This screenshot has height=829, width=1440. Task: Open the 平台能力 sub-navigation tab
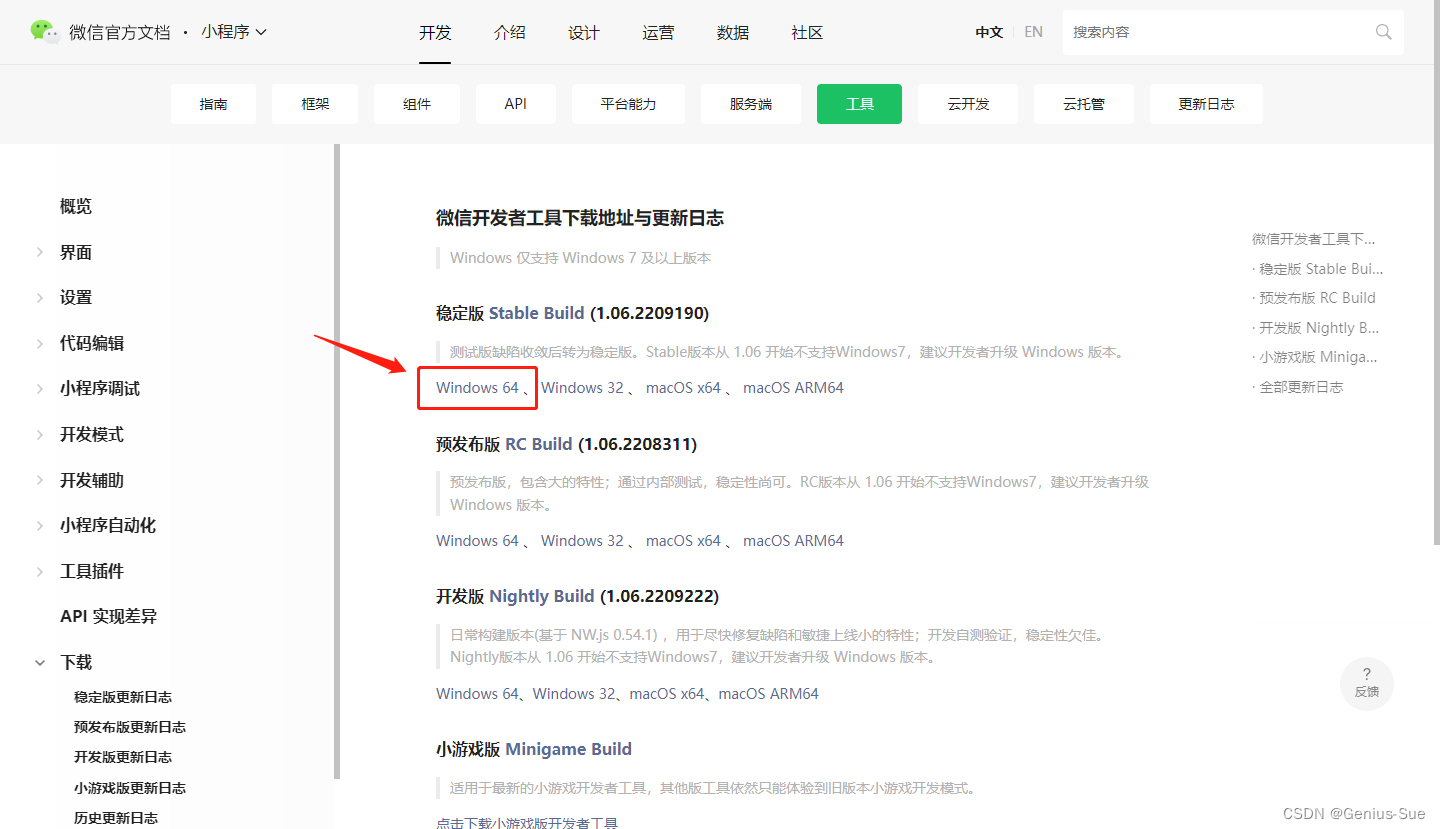tap(628, 104)
